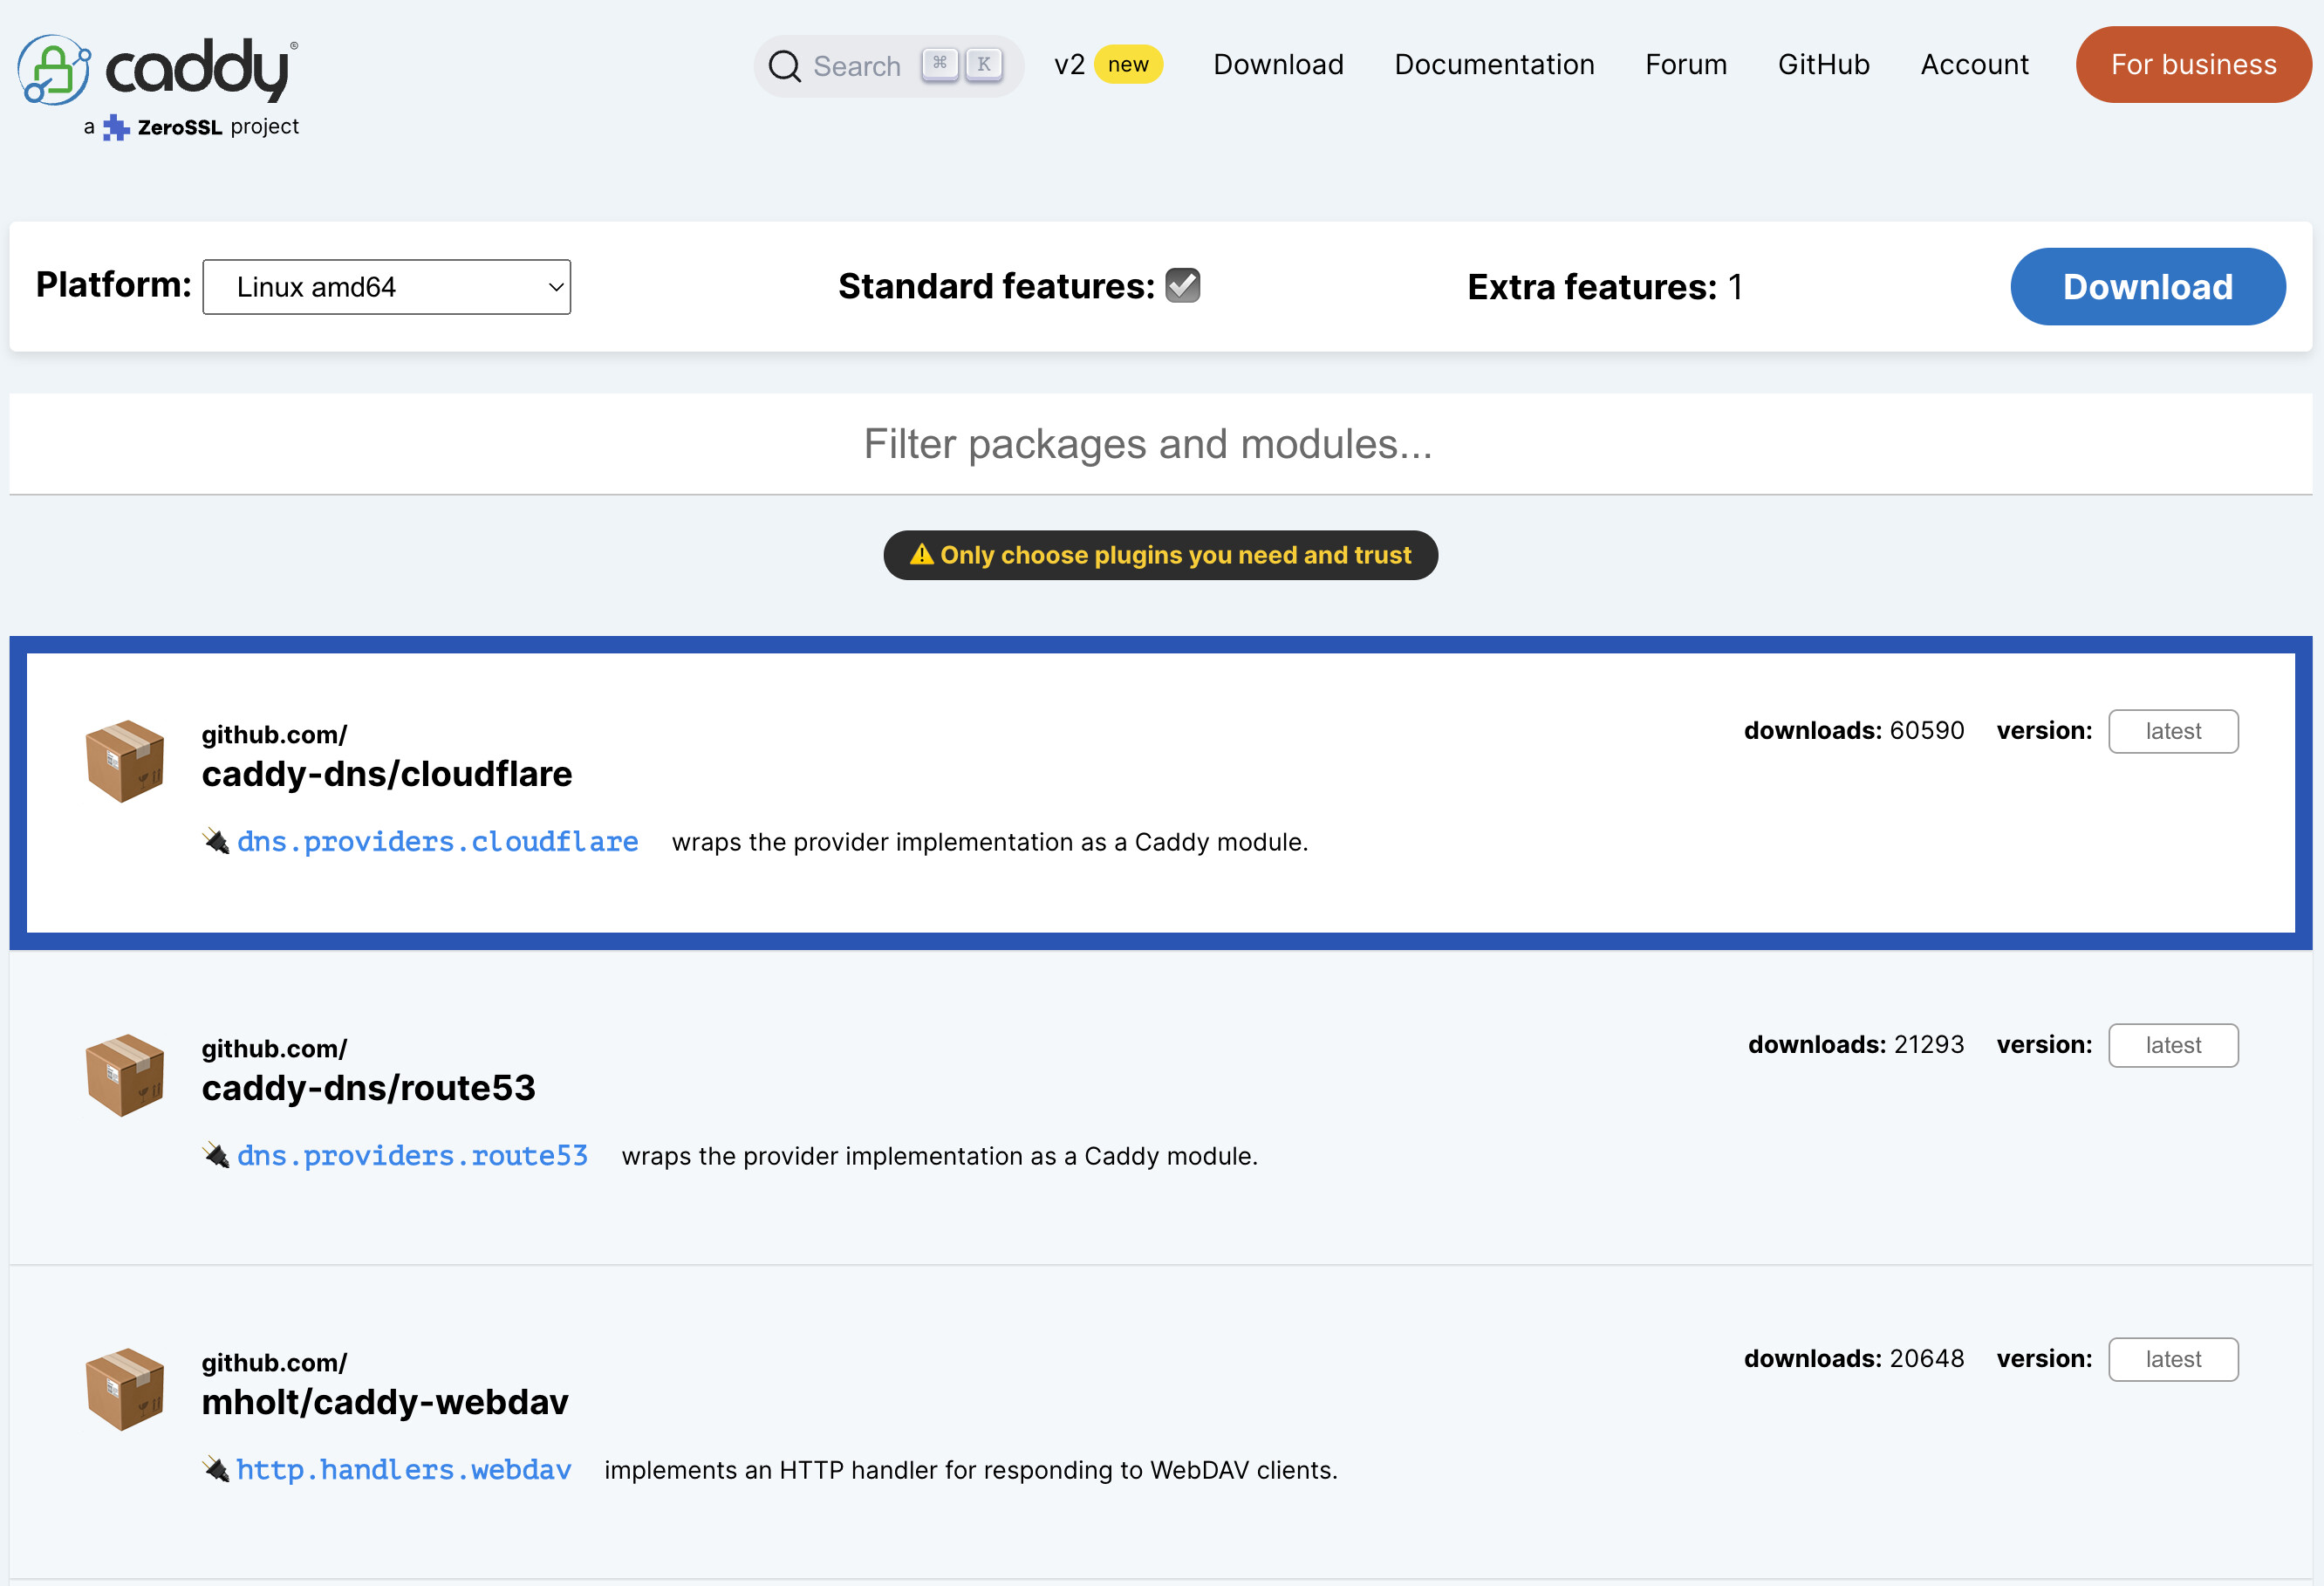Screen dimensions: 2324x1586
Task: Click the downloads: 21293 count
Action: (x=1856, y=1045)
